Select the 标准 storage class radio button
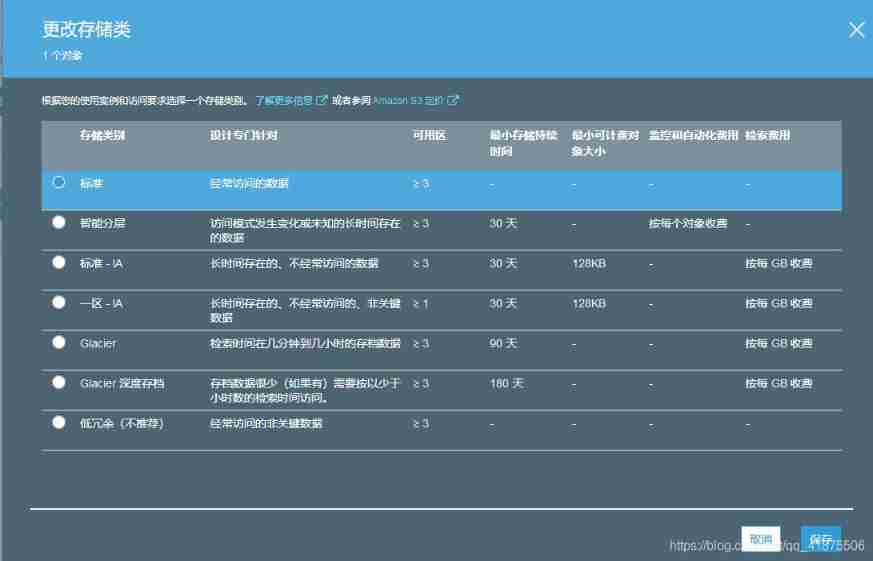873x561 pixels. (x=59, y=182)
